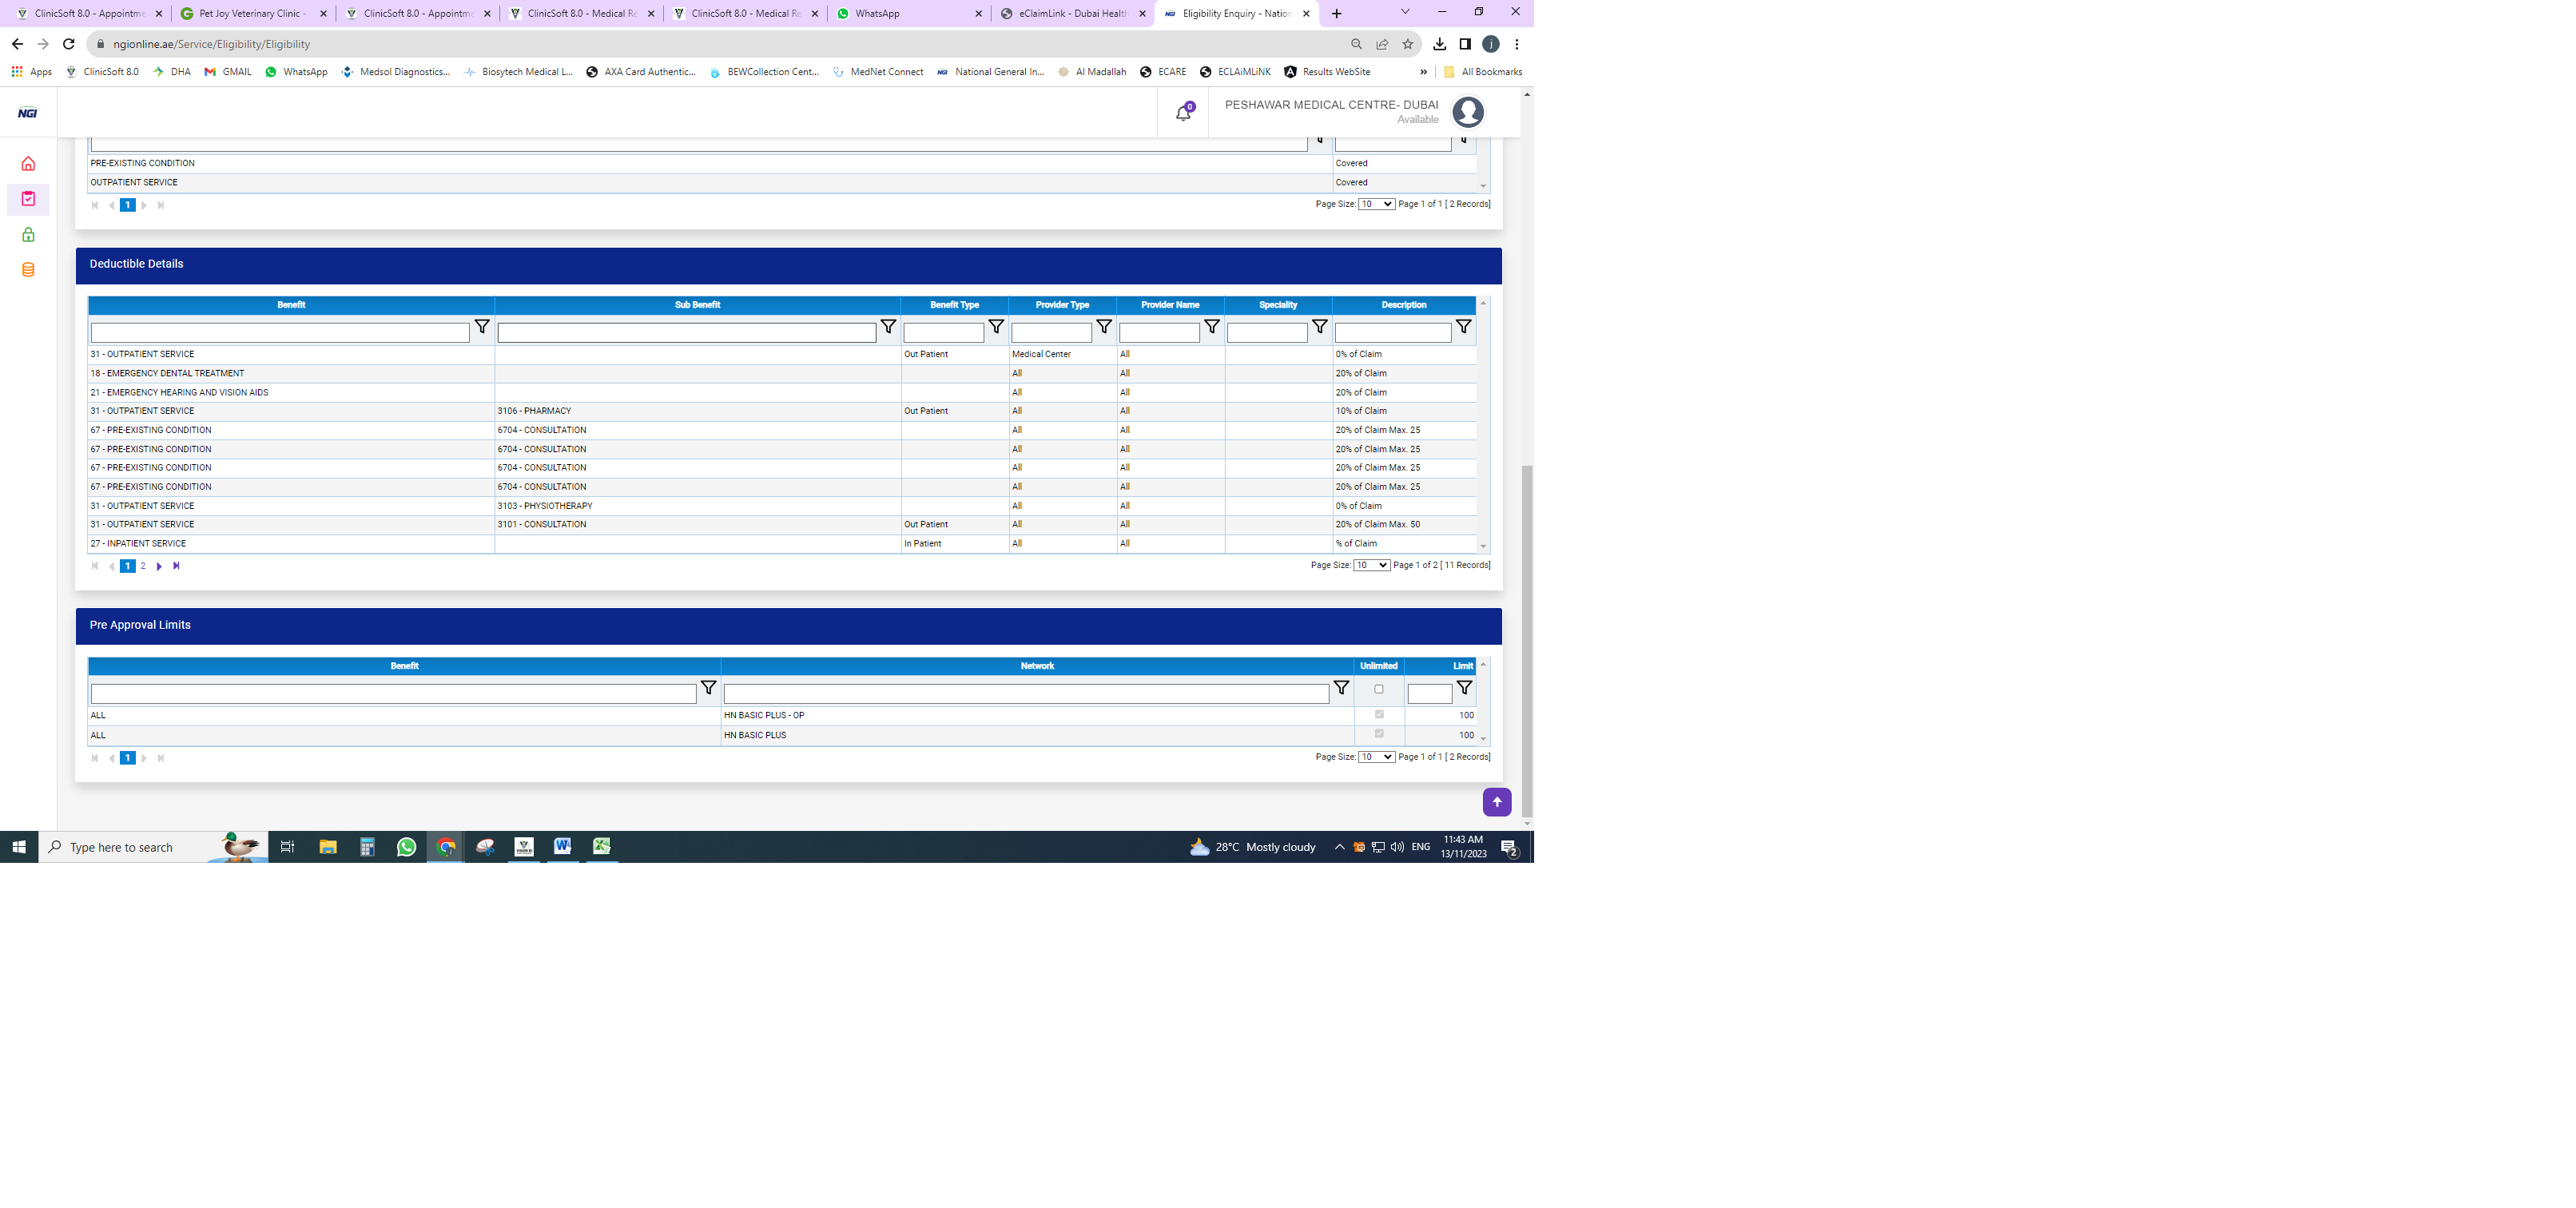Toggle the Unlimited filter checkbox
2576x1208 pixels.
click(1379, 689)
